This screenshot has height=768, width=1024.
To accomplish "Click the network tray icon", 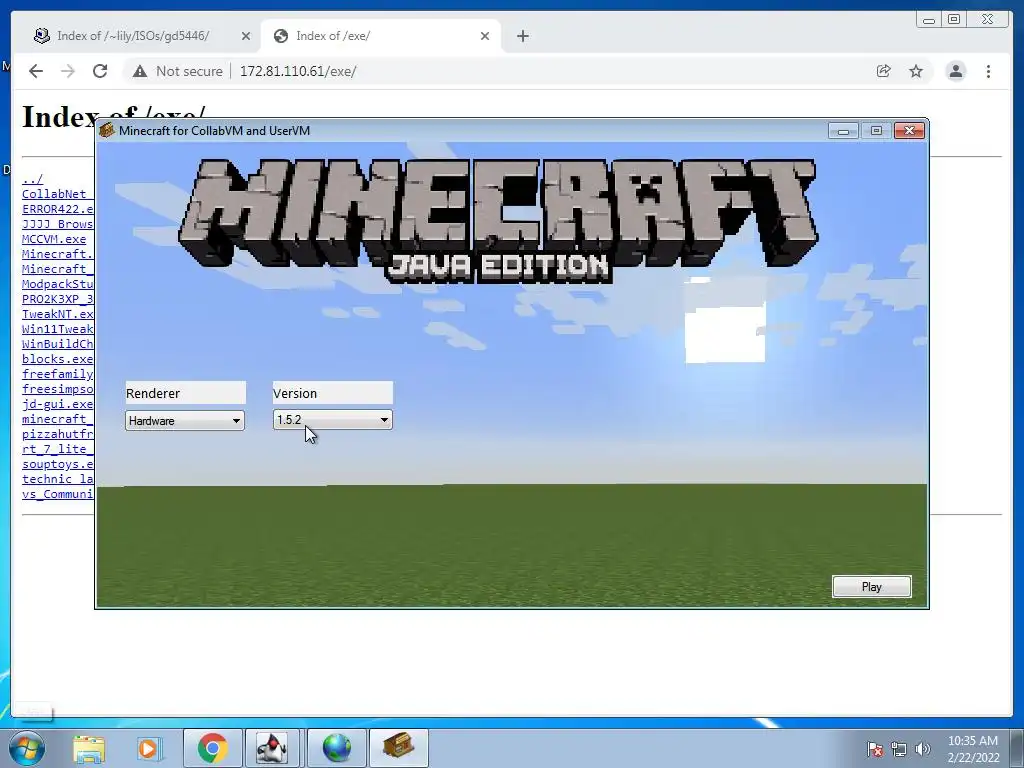I will pyautogui.click(x=899, y=749).
